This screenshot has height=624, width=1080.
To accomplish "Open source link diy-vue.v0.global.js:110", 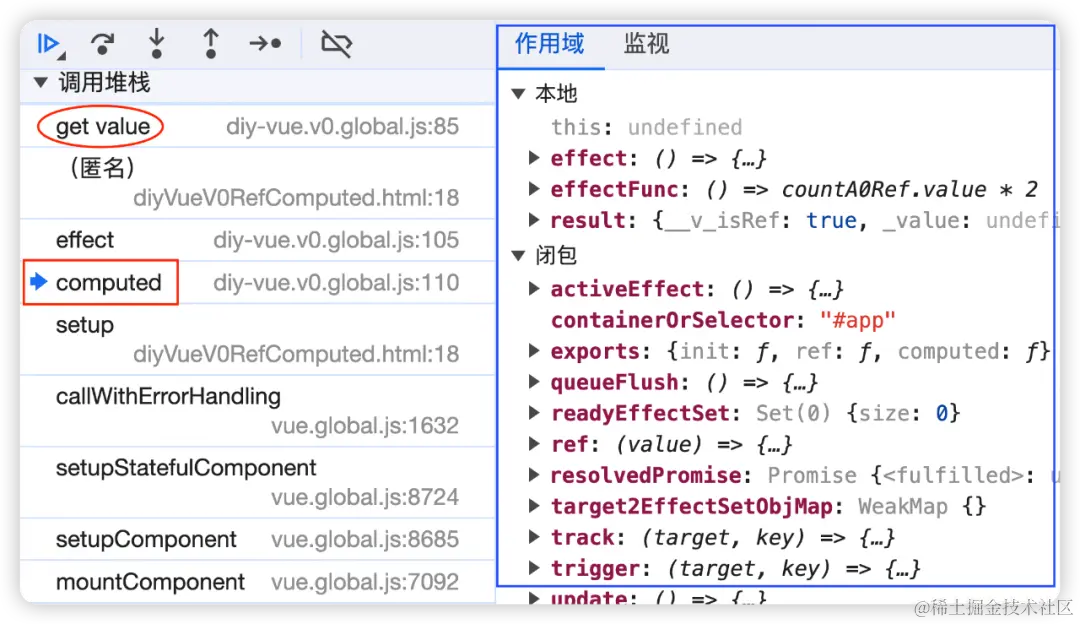I will pyautogui.click(x=336, y=282).
